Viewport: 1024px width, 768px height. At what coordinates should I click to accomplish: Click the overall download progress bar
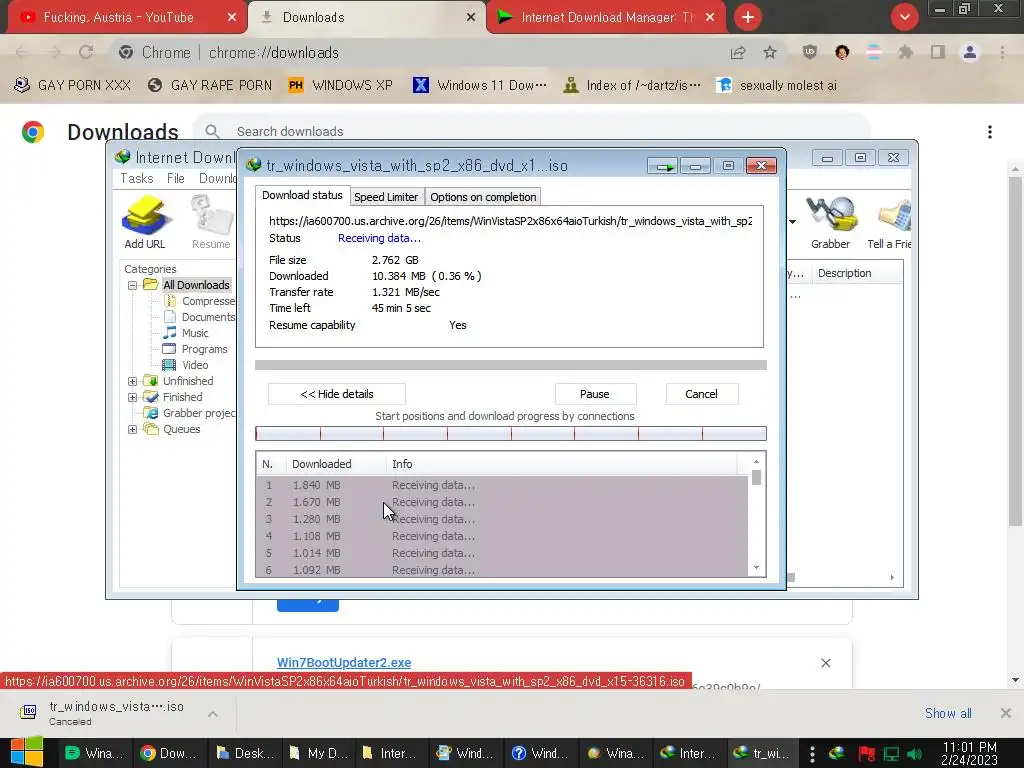[511, 365]
